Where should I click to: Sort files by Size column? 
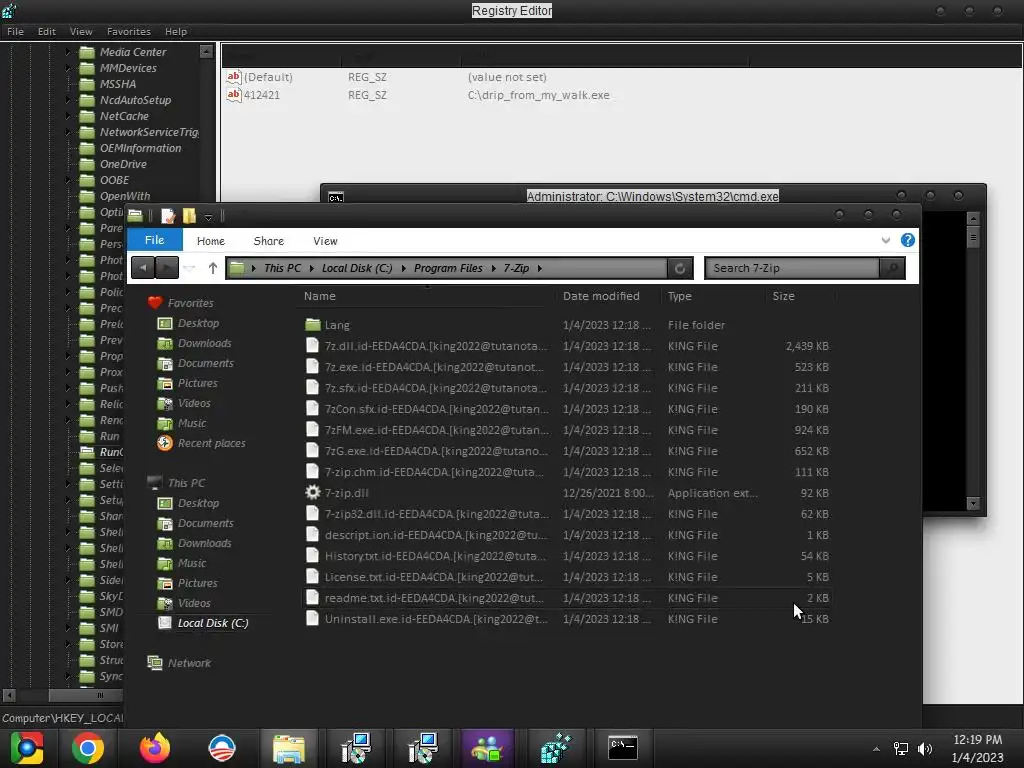click(784, 296)
